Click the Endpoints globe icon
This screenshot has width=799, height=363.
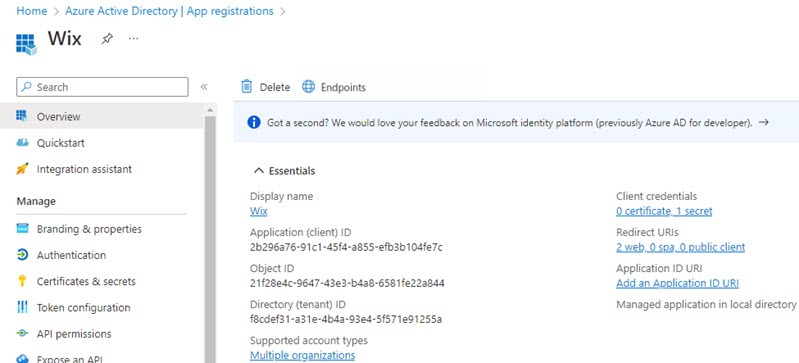tap(308, 87)
